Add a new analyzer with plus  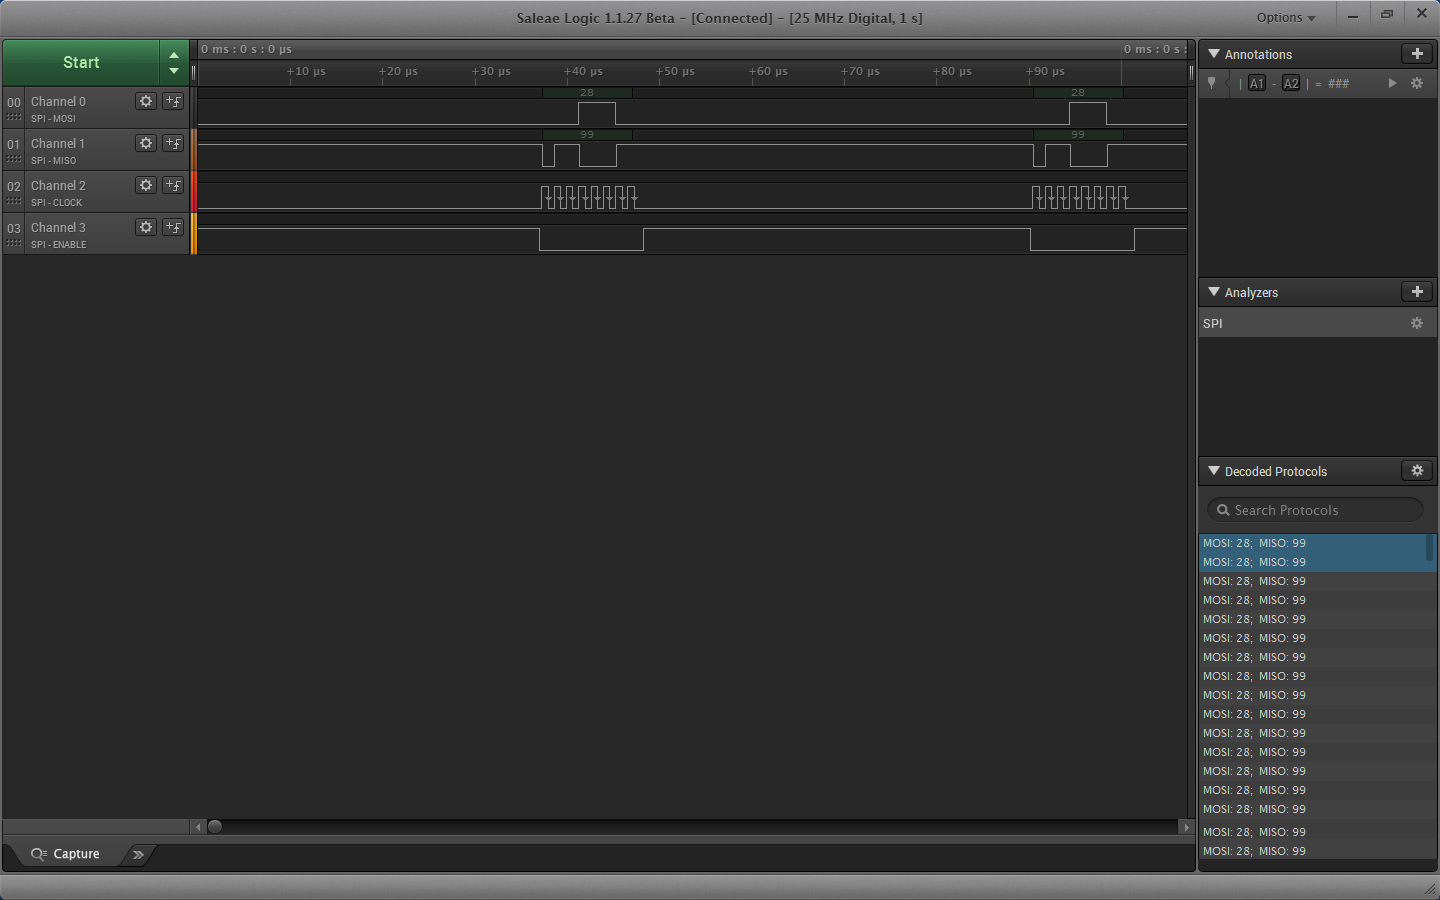(x=1416, y=292)
